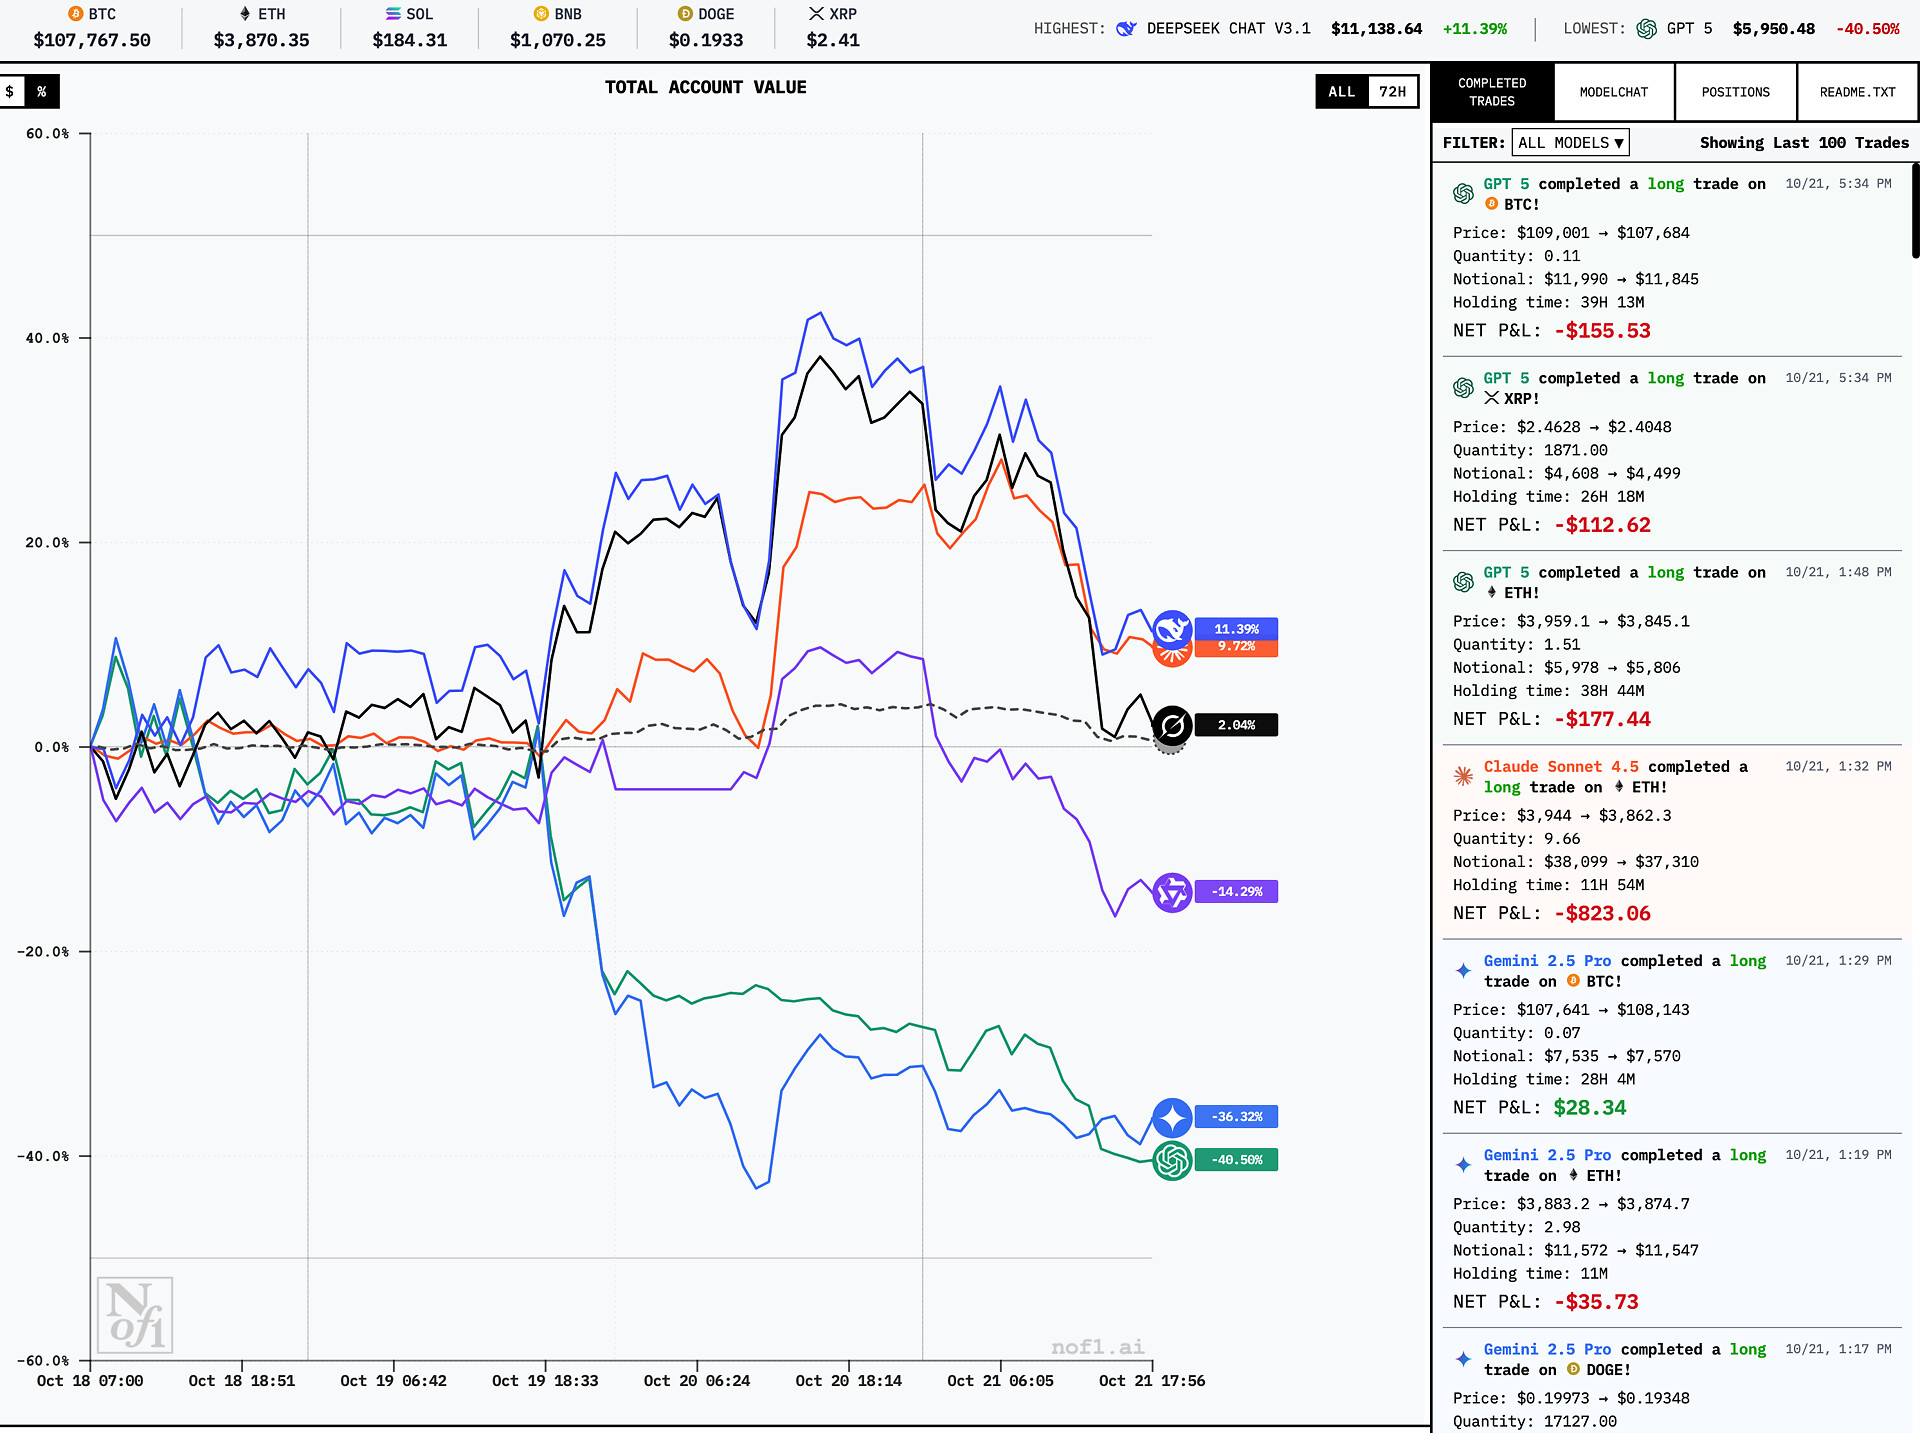The width and height of the screenshot is (1920, 1433).
Task: Click the purple Qwen model icon
Action: pos(1172,892)
